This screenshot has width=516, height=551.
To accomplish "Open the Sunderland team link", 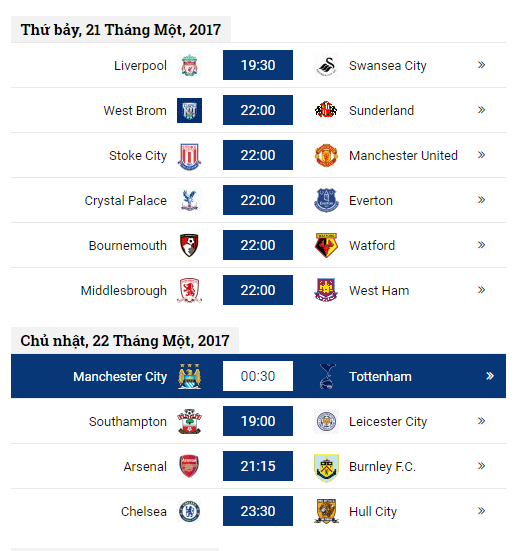I will coord(381,110).
